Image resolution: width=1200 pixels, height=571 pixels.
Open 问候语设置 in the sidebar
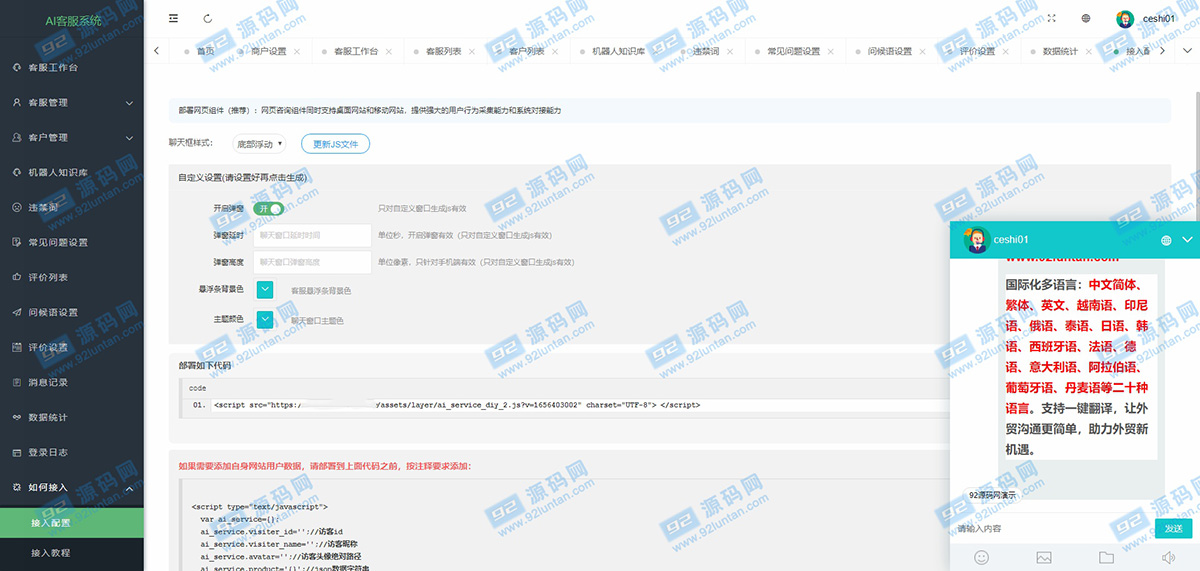72,312
